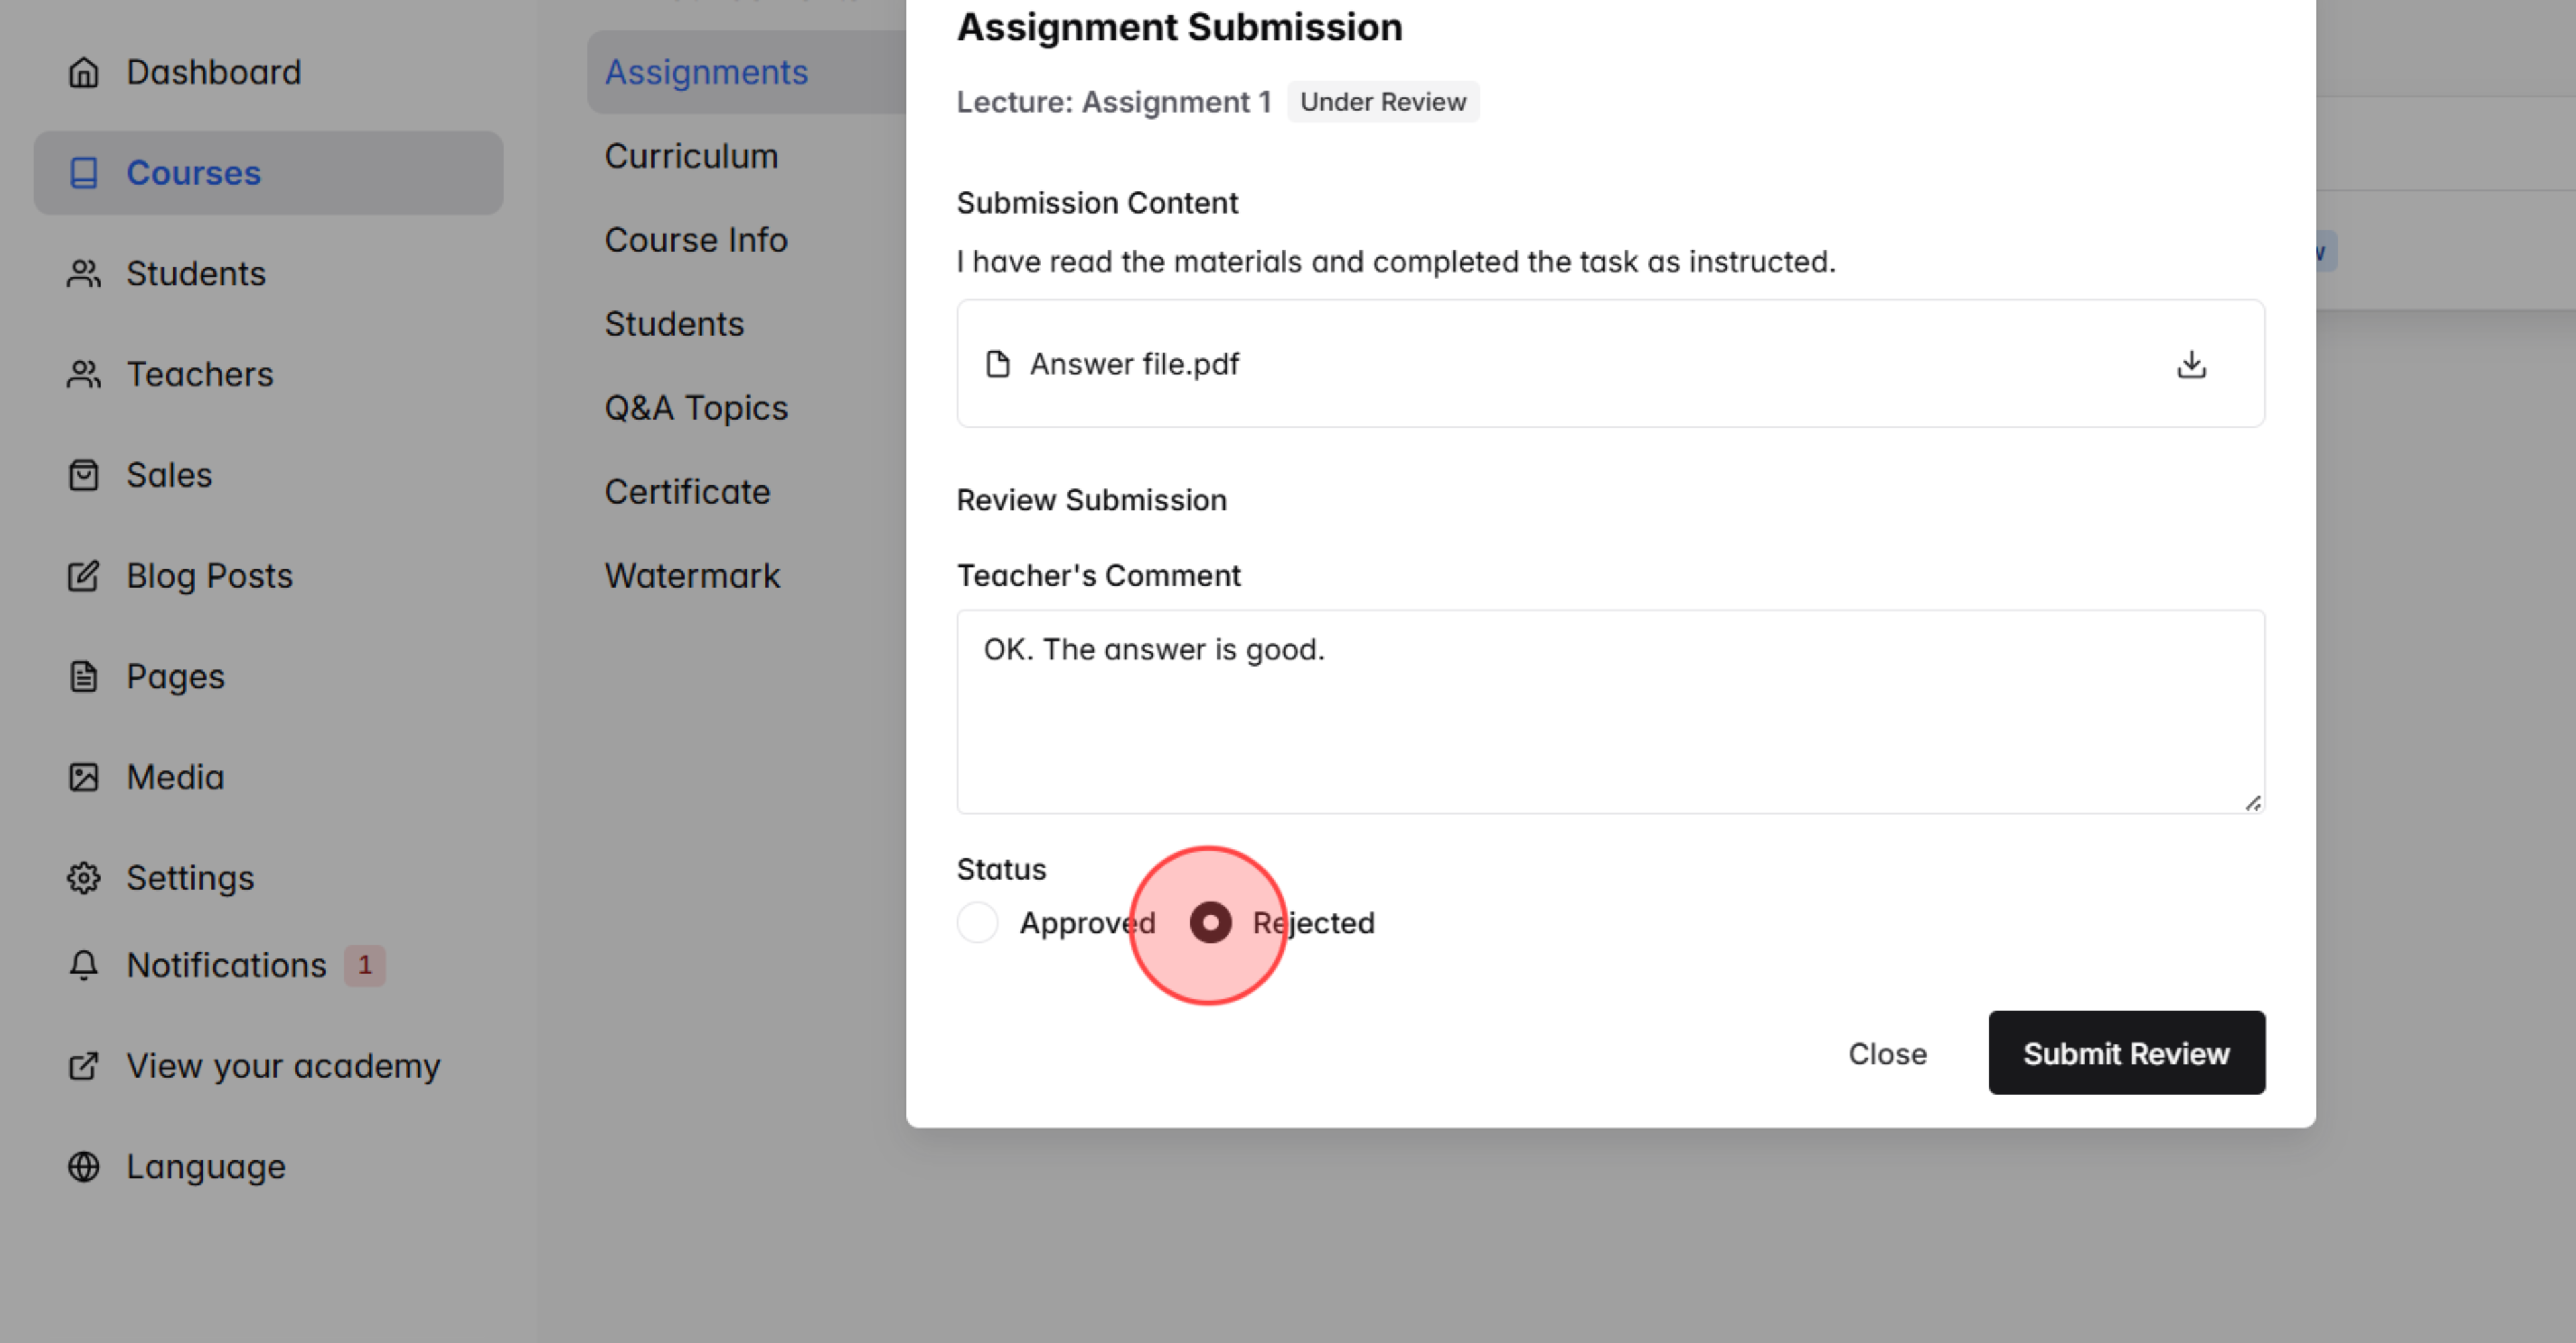Click the Settings gear icon
This screenshot has width=2576, height=1343.
point(84,877)
